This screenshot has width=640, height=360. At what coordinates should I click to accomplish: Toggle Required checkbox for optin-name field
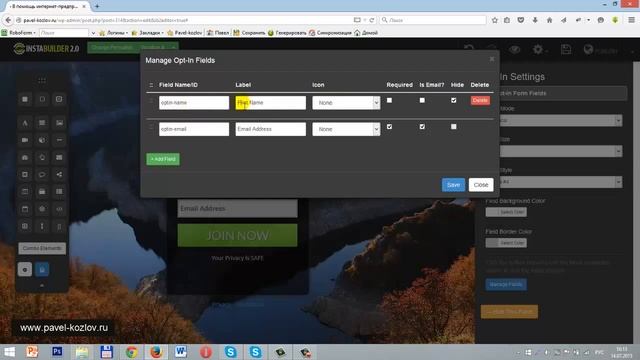(x=389, y=100)
